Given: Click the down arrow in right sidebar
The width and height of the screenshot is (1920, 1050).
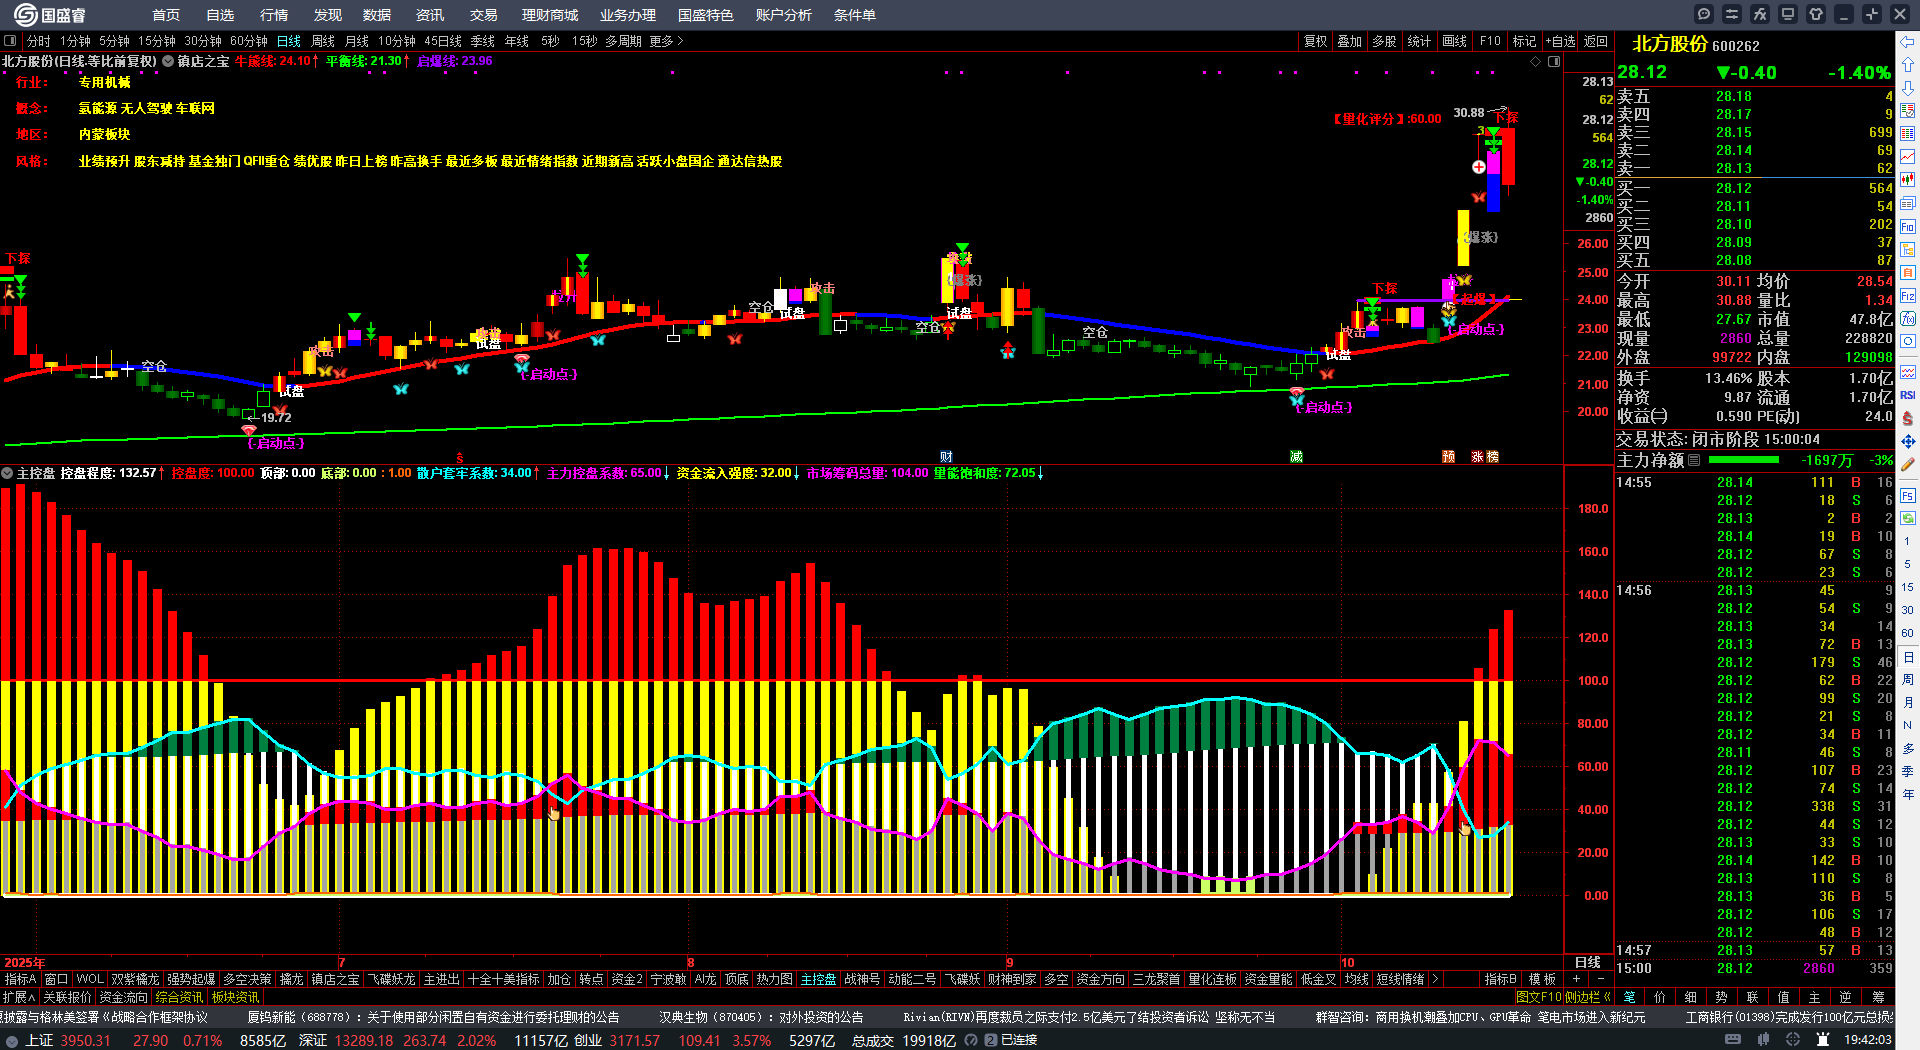Looking at the screenshot, I should (1908, 88).
